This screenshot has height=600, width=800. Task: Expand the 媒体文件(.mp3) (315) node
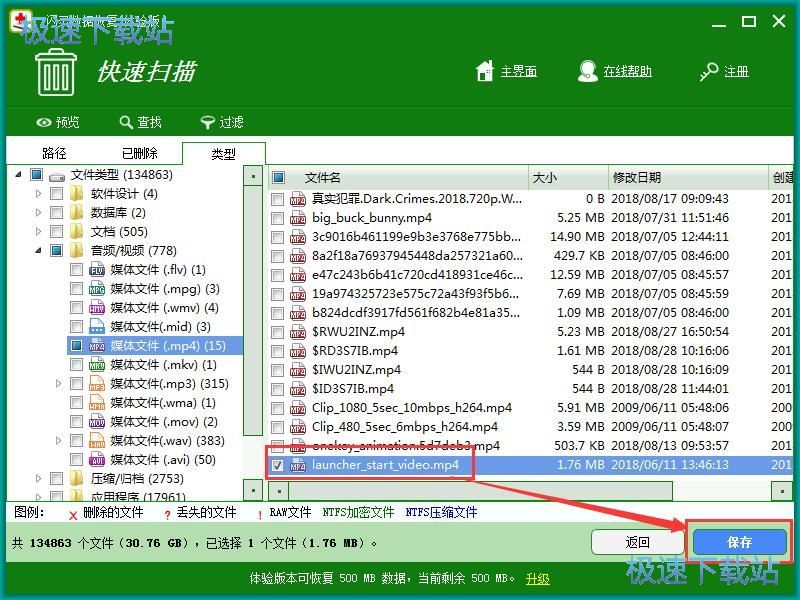coord(58,384)
